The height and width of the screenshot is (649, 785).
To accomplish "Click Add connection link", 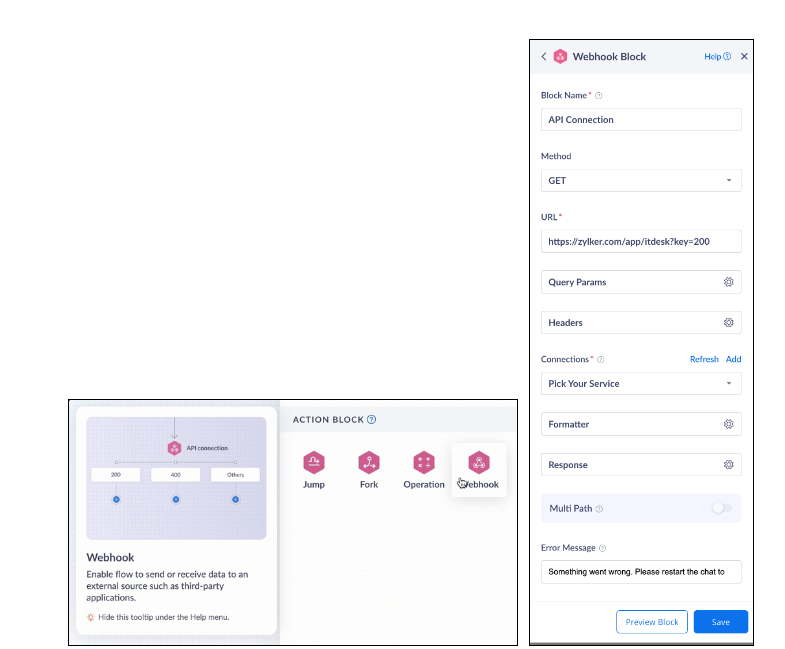I will point(733,359).
